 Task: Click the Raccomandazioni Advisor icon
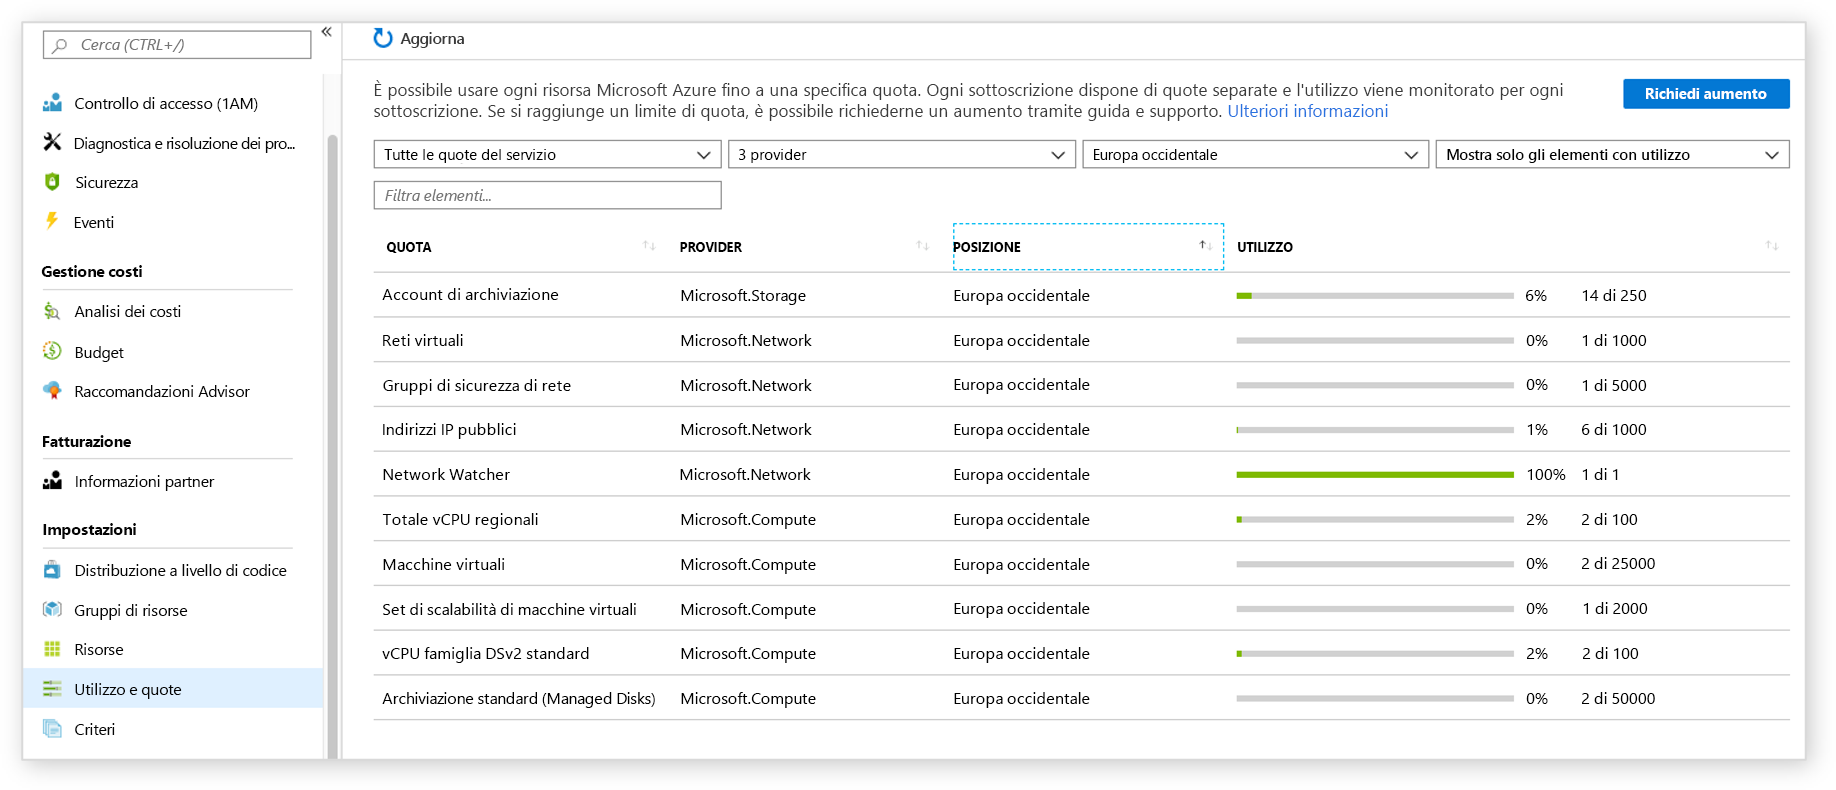pos(52,390)
